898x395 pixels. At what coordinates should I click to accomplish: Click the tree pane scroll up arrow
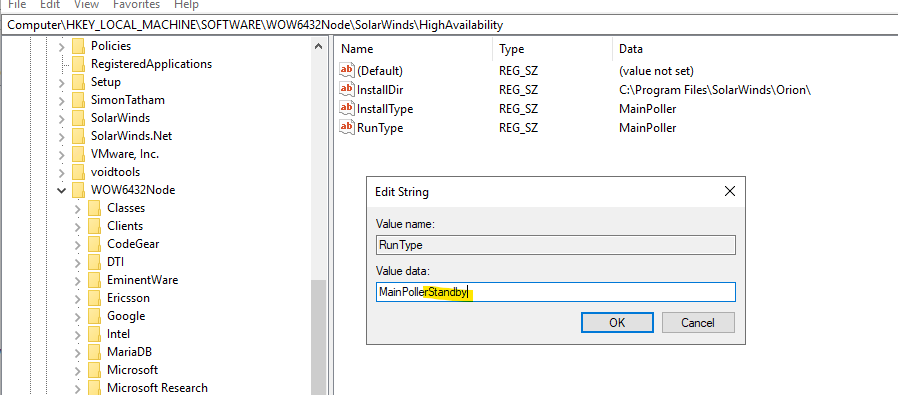(x=319, y=46)
